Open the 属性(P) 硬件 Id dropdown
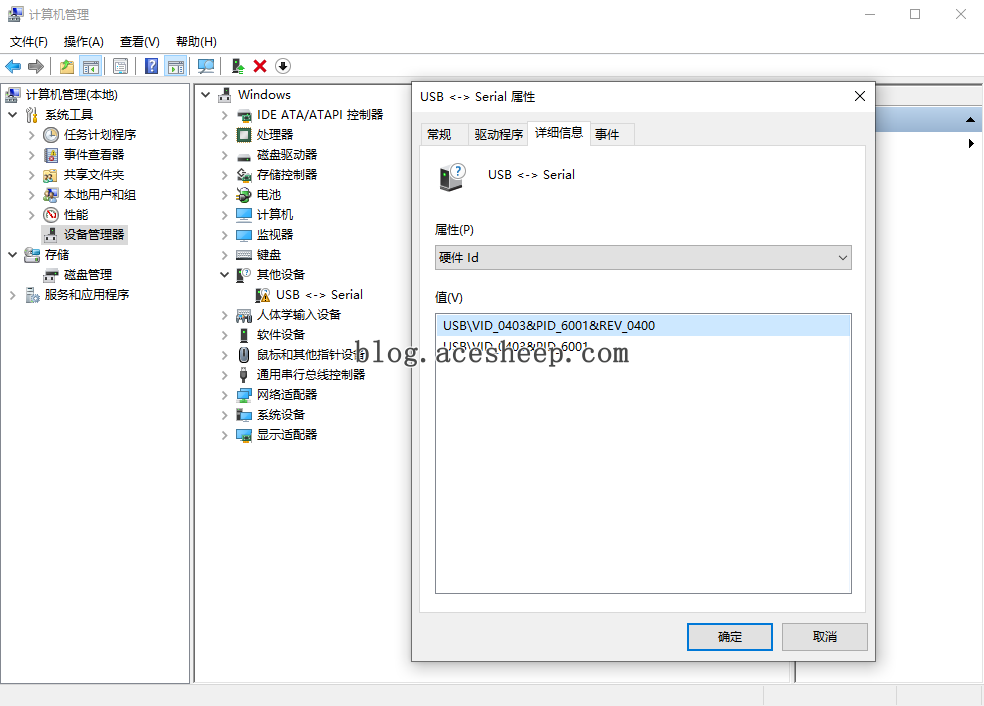The width and height of the screenshot is (984, 706). [643, 258]
